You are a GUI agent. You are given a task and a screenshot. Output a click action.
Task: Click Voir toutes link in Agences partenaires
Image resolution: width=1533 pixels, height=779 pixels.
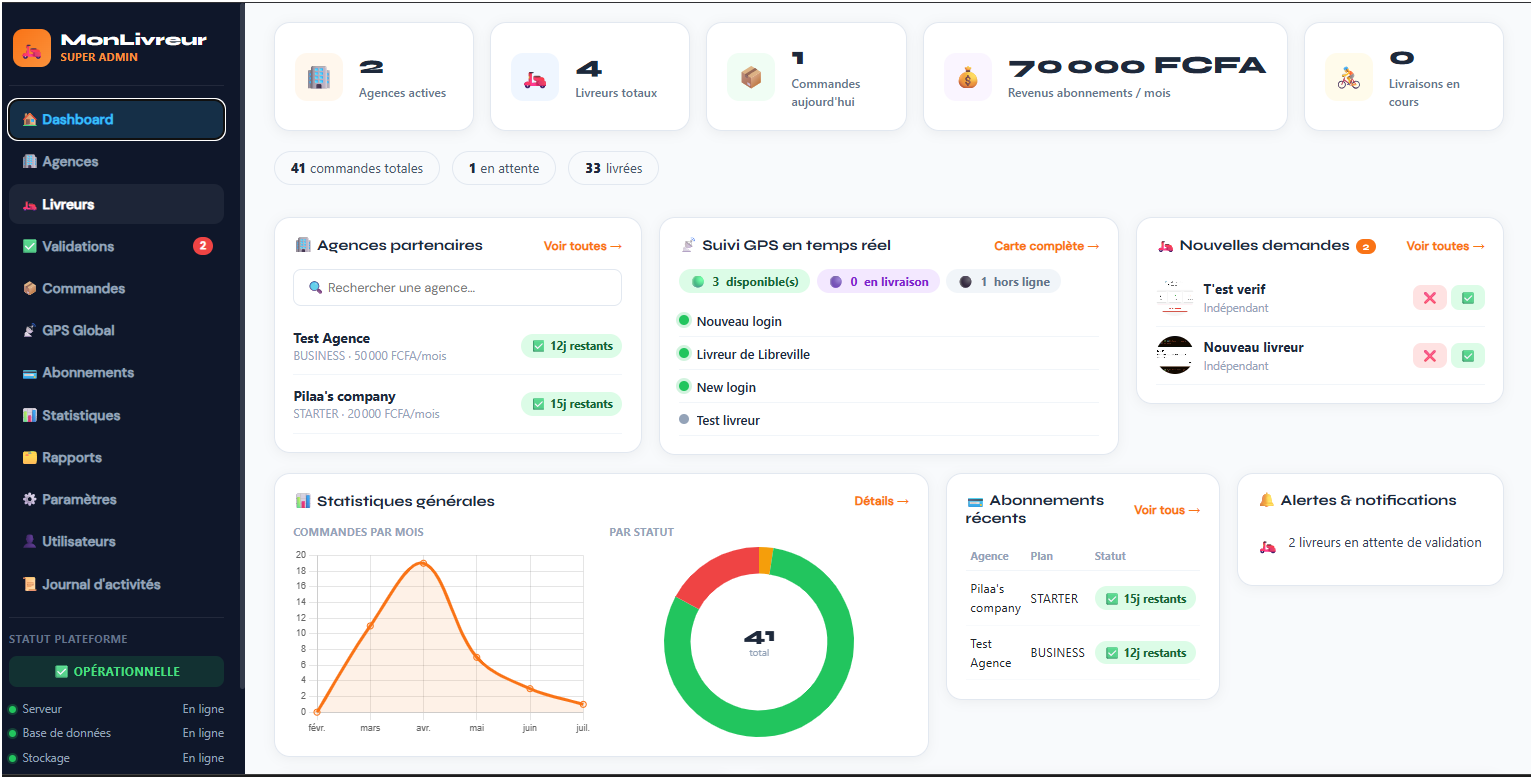coord(582,246)
